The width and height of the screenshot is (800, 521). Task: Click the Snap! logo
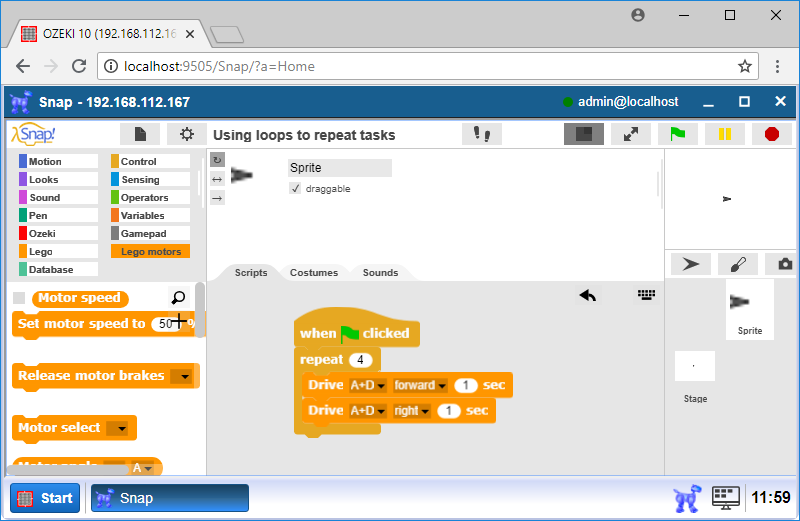34,134
